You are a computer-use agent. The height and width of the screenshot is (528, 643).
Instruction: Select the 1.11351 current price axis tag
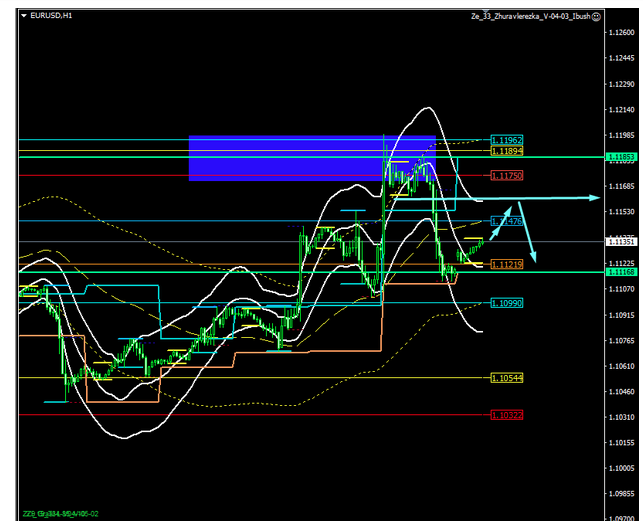[619, 242]
